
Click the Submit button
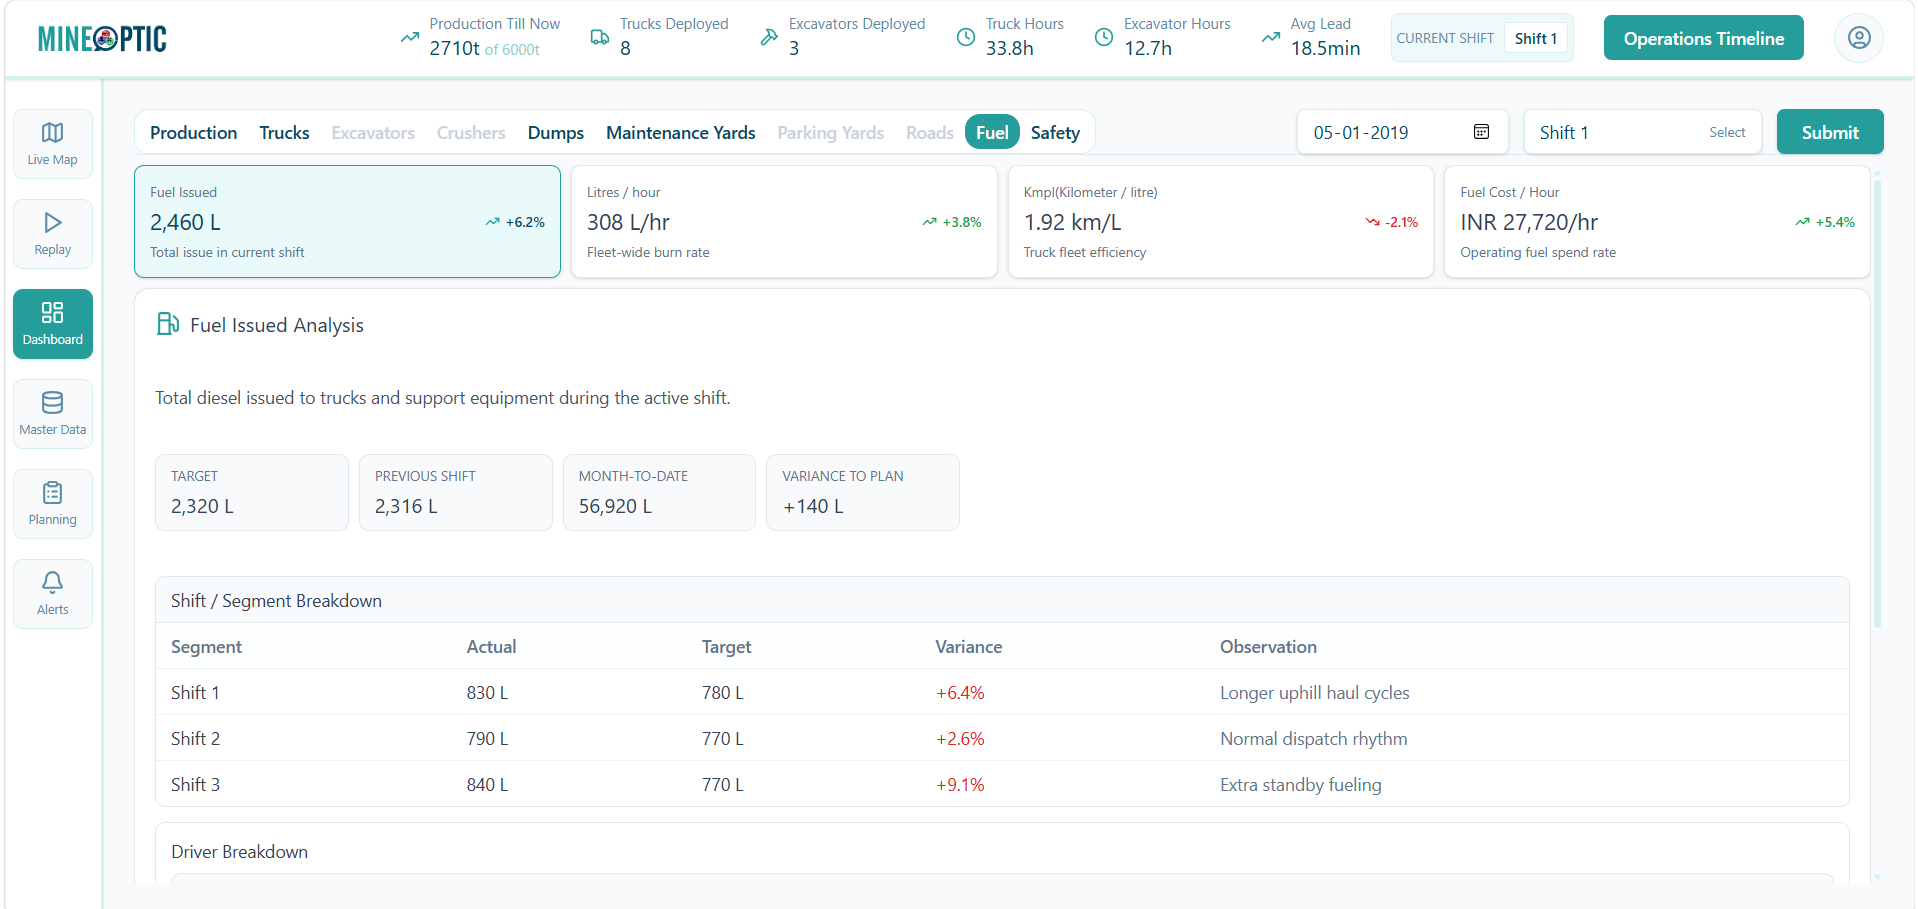(1829, 131)
